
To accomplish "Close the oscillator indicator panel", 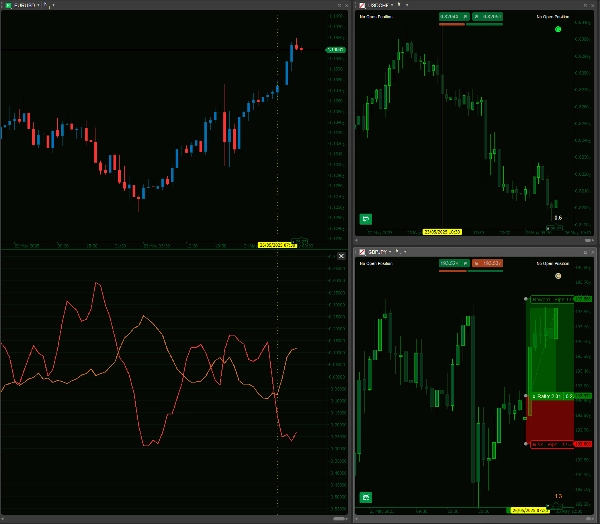I will click(341, 256).
